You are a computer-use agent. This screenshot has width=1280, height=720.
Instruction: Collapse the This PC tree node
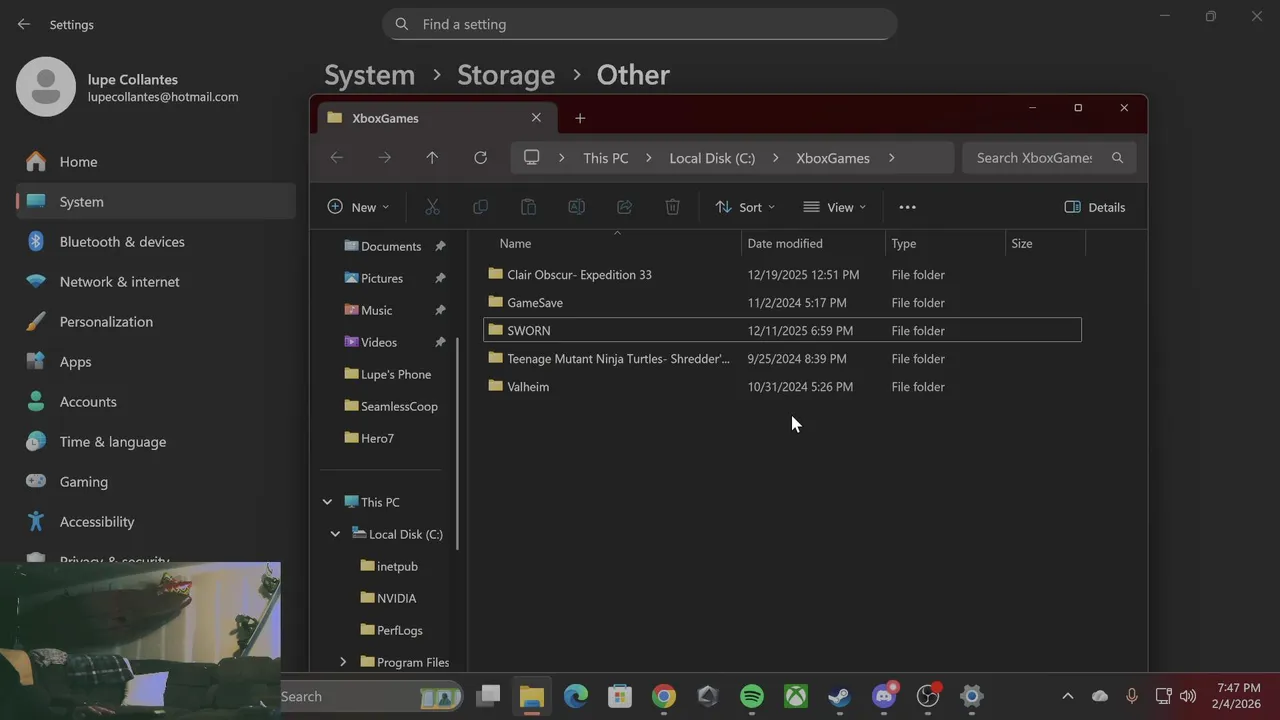coord(327,502)
